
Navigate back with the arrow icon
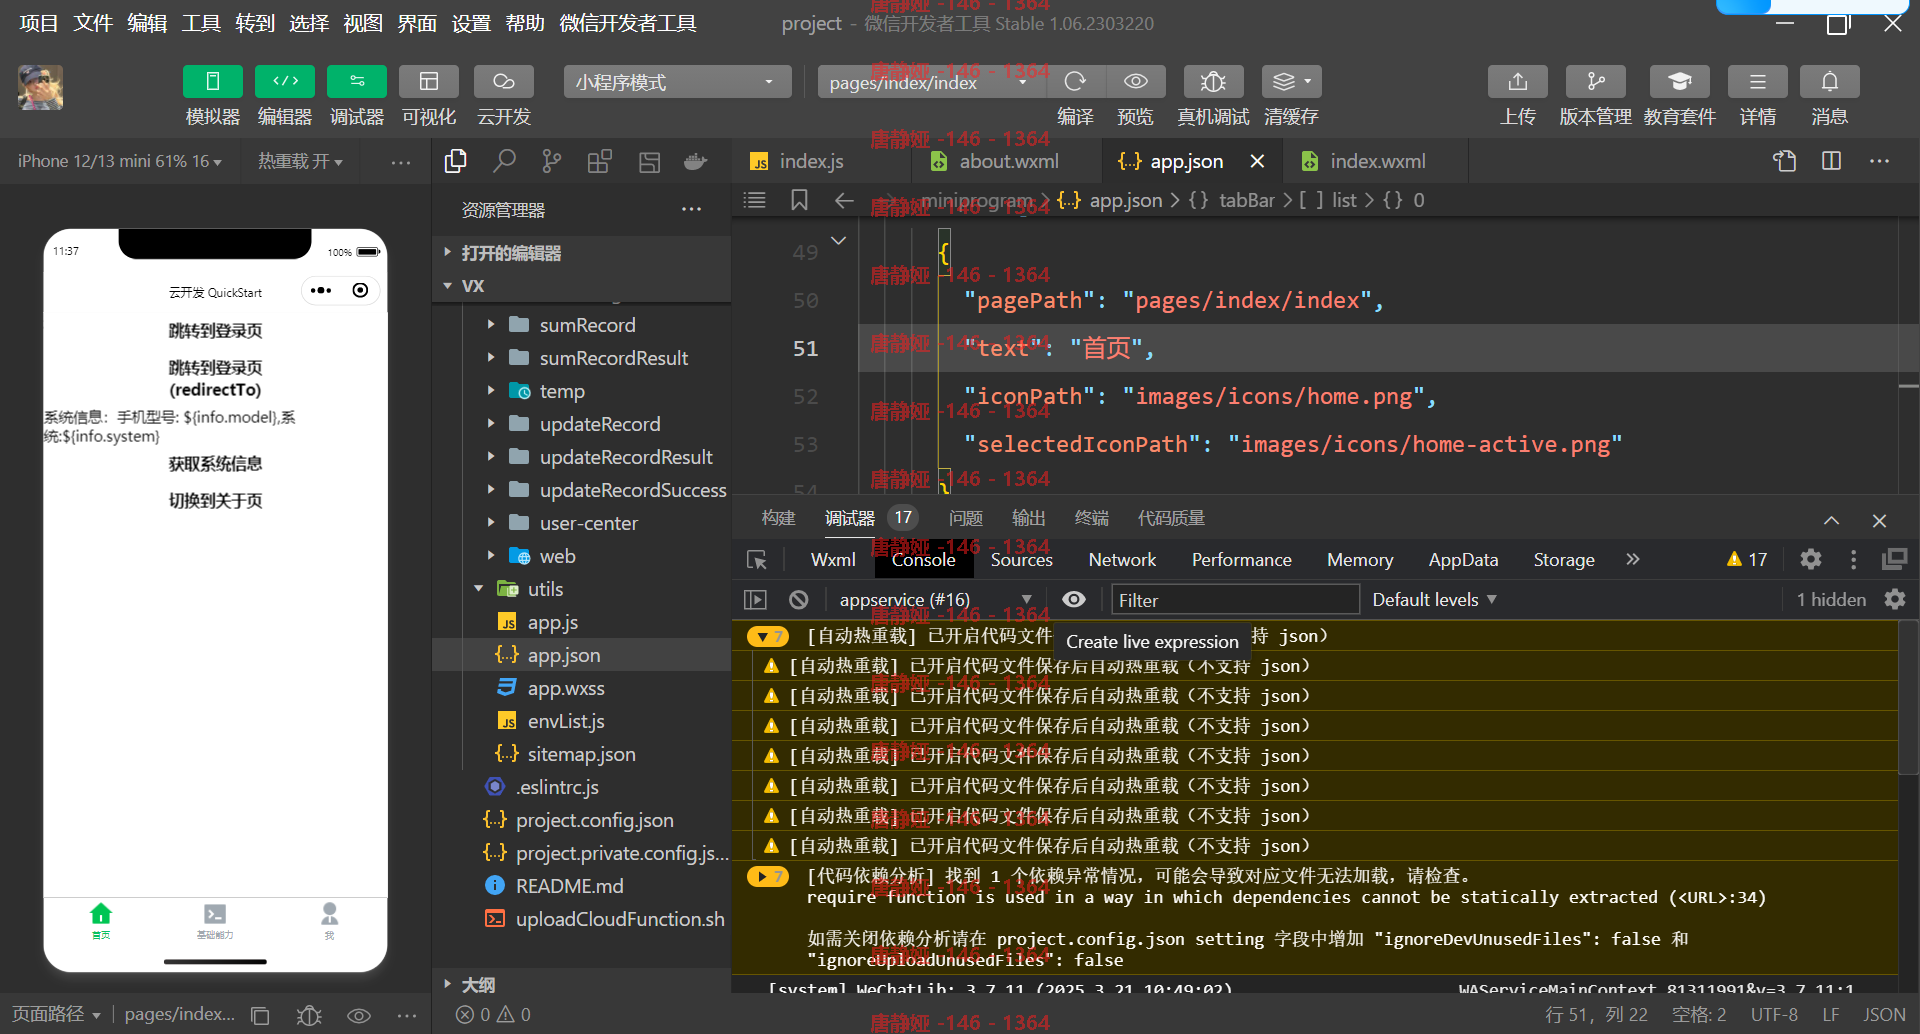[x=844, y=200]
